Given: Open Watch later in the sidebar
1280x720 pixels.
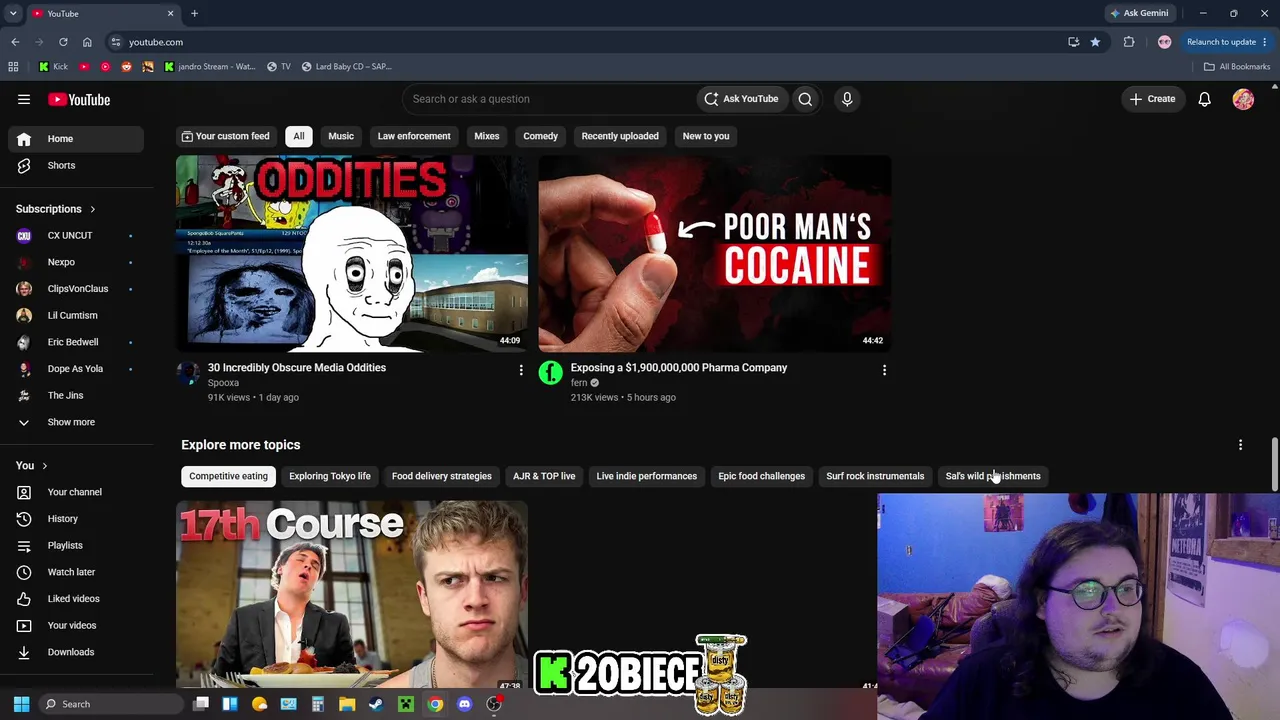Looking at the screenshot, I should 72,572.
